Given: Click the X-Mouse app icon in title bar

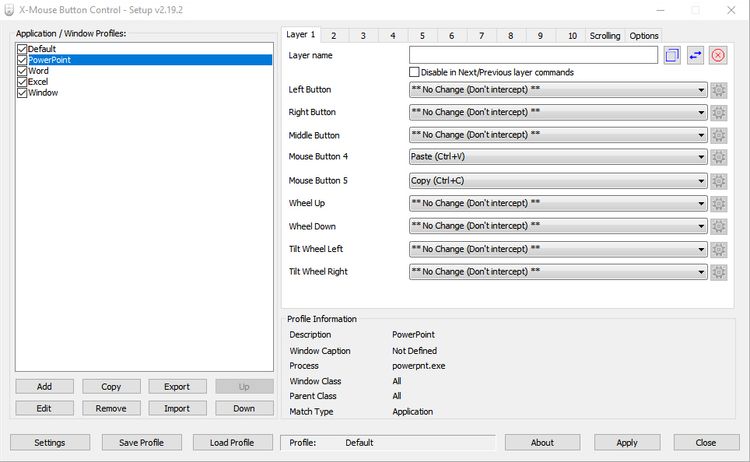Looking at the screenshot, I should point(9,10).
